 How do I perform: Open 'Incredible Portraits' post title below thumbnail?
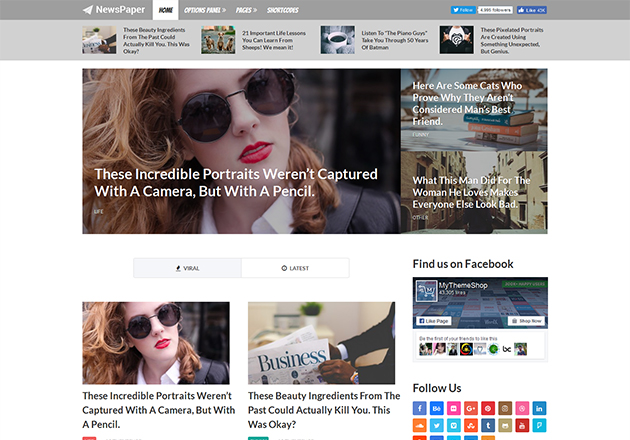(x=159, y=410)
